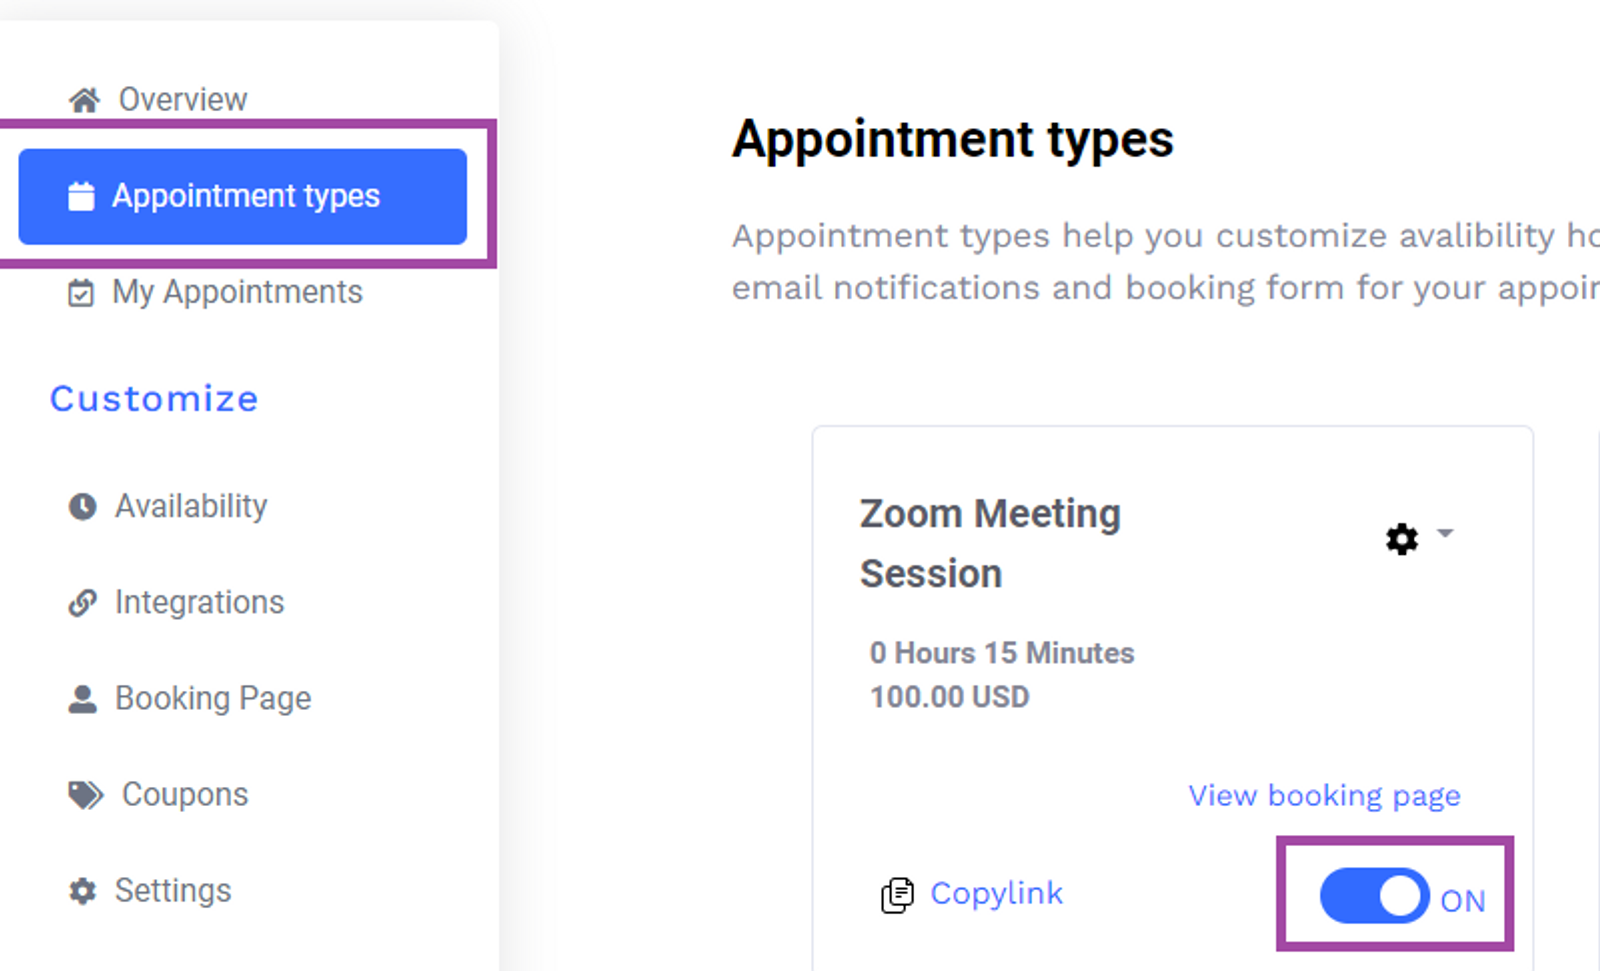Open the Availability page
The image size is (1600, 971).
pos(191,507)
